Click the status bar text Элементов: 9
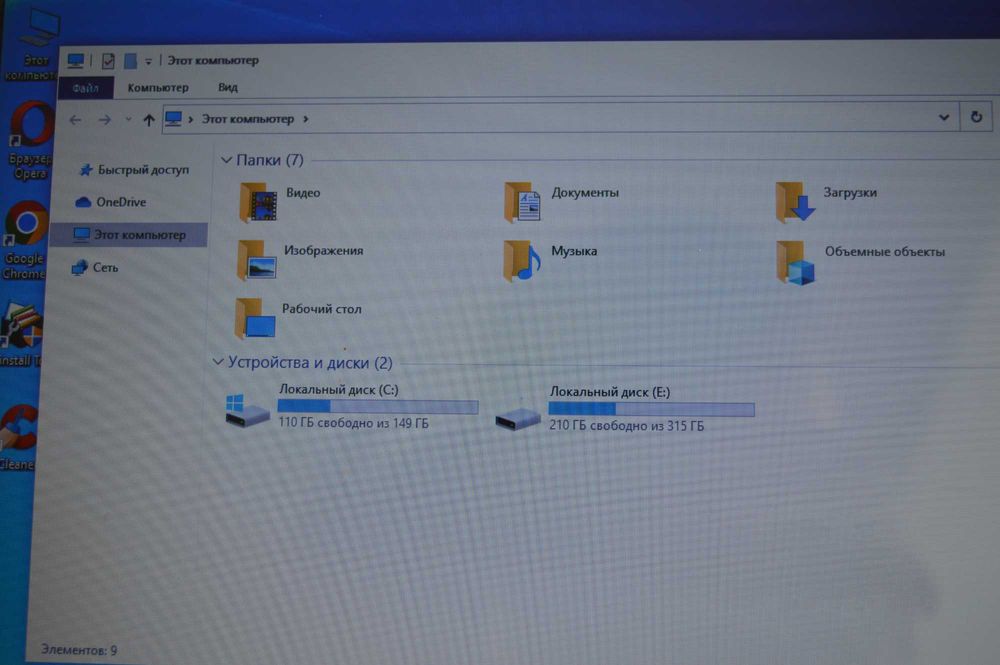The image size is (1000, 665). coord(79,650)
